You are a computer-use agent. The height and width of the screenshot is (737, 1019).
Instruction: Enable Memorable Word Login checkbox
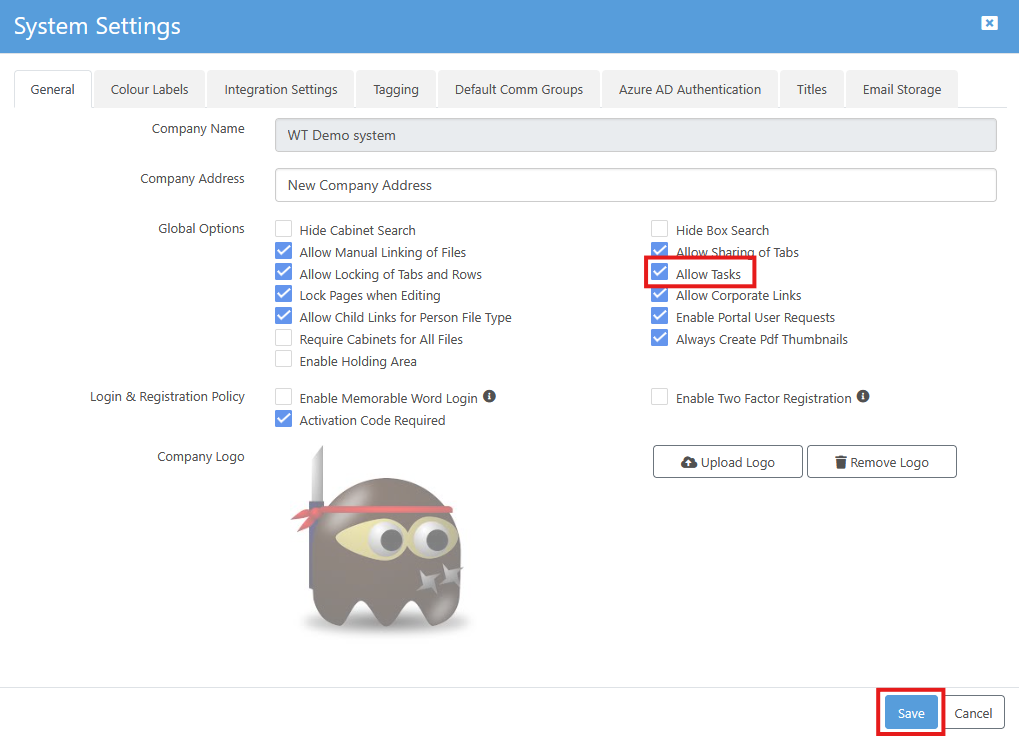pyautogui.click(x=283, y=396)
